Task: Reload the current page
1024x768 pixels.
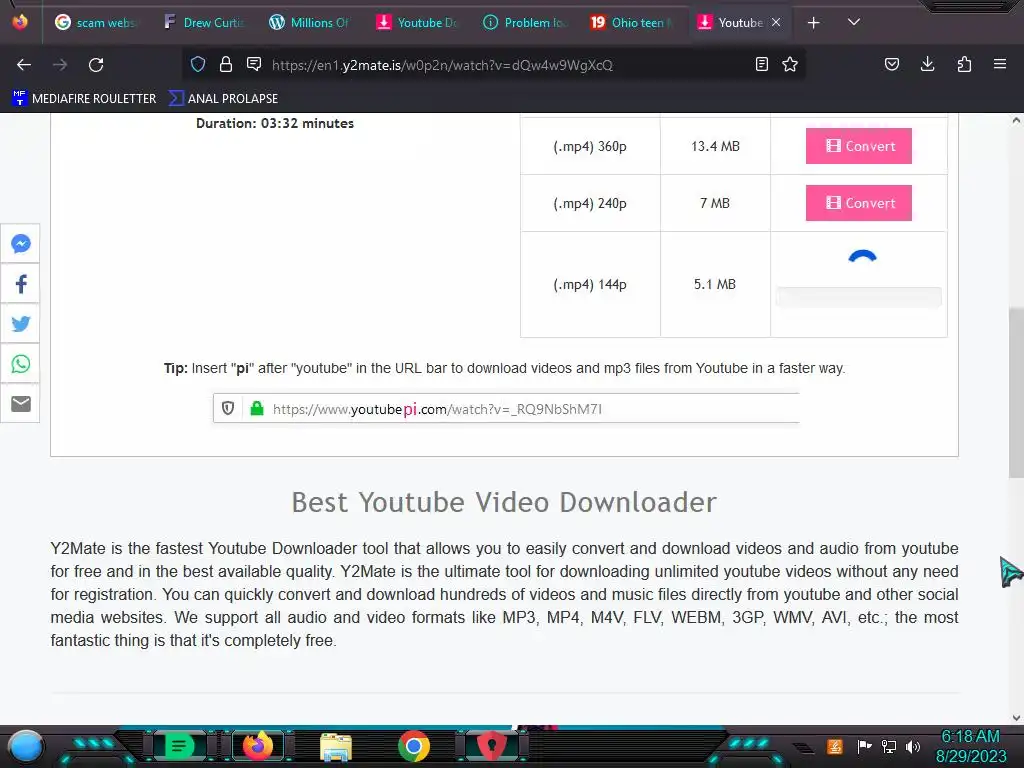Action: tap(96, 65)
